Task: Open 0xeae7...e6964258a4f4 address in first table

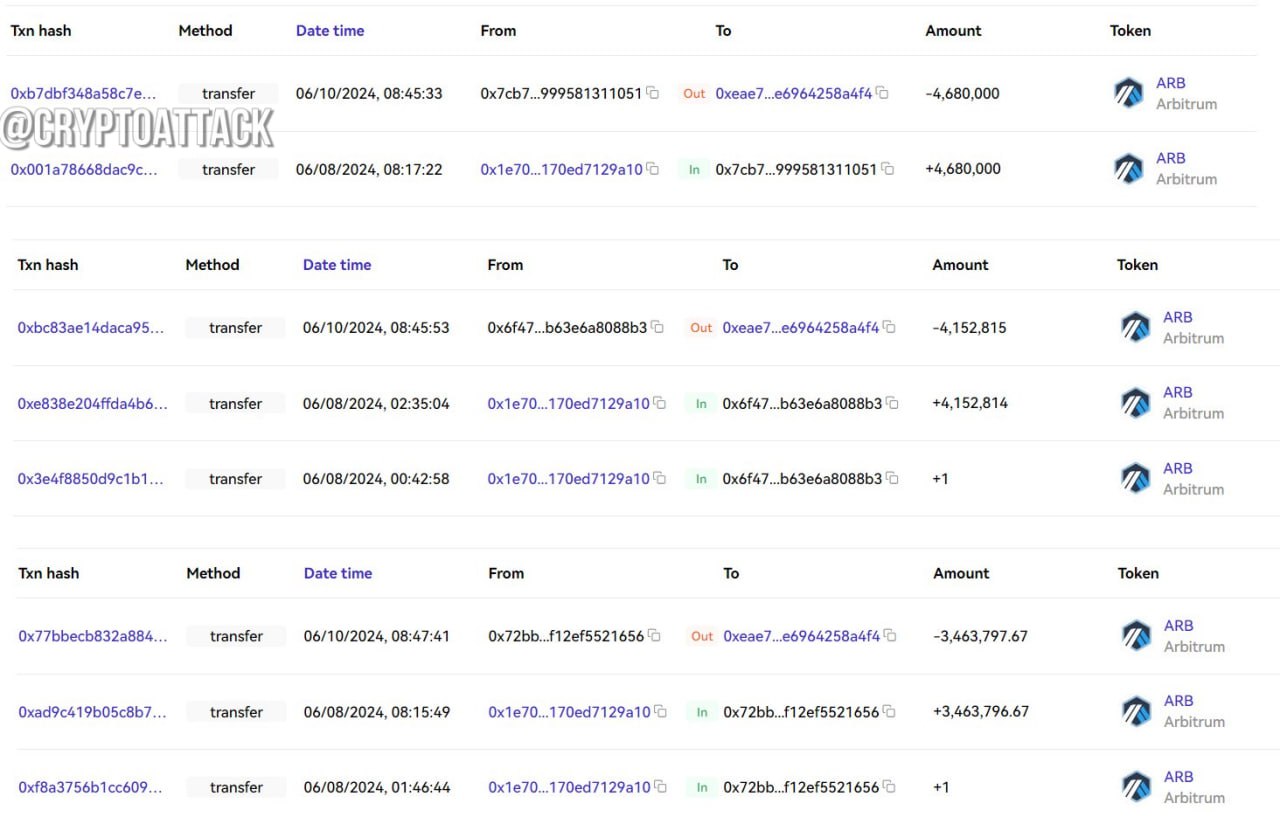Action: [x=794, y=93]
